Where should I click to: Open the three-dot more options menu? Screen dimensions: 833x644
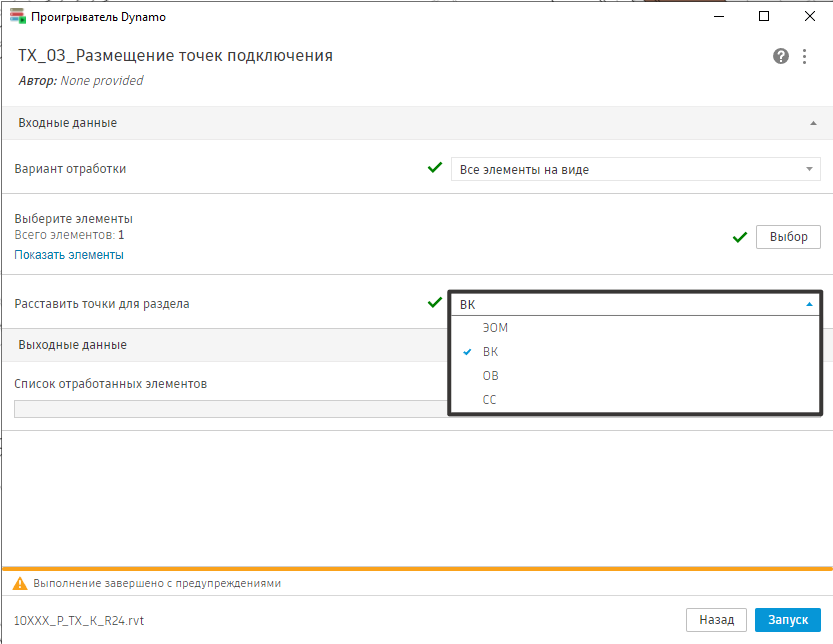[804, 56]
